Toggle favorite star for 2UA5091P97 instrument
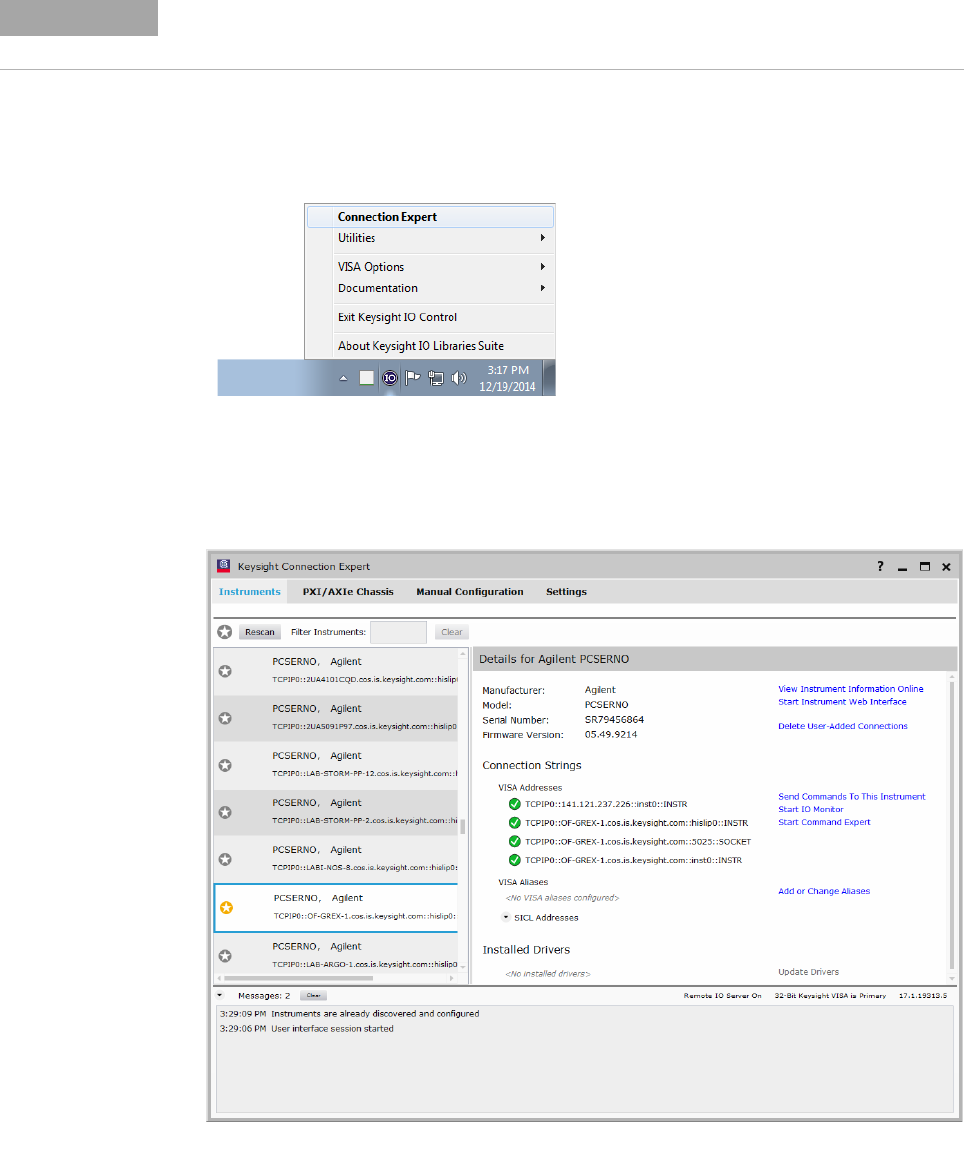The width and height of the screenshot is (964, 1151). [x=225, y=718]
